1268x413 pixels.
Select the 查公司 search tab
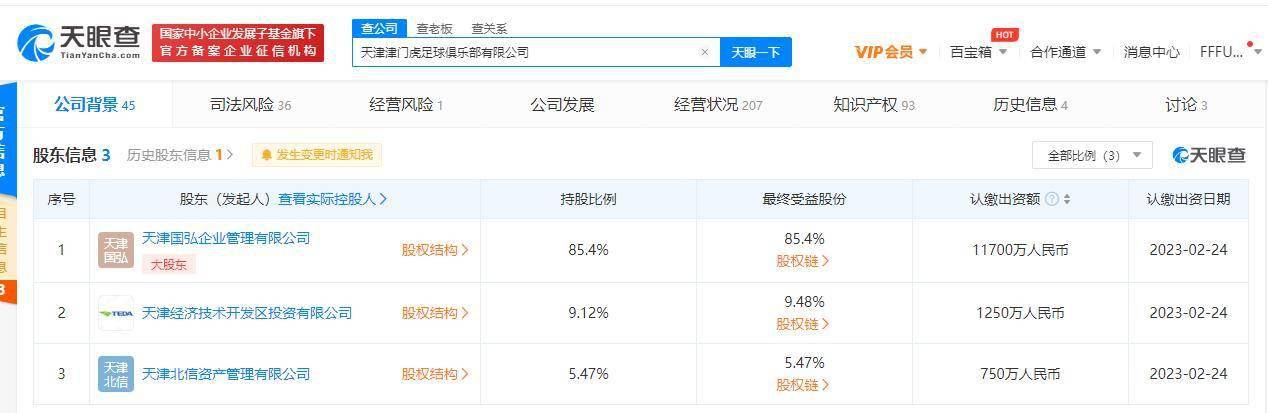[379, 29]
